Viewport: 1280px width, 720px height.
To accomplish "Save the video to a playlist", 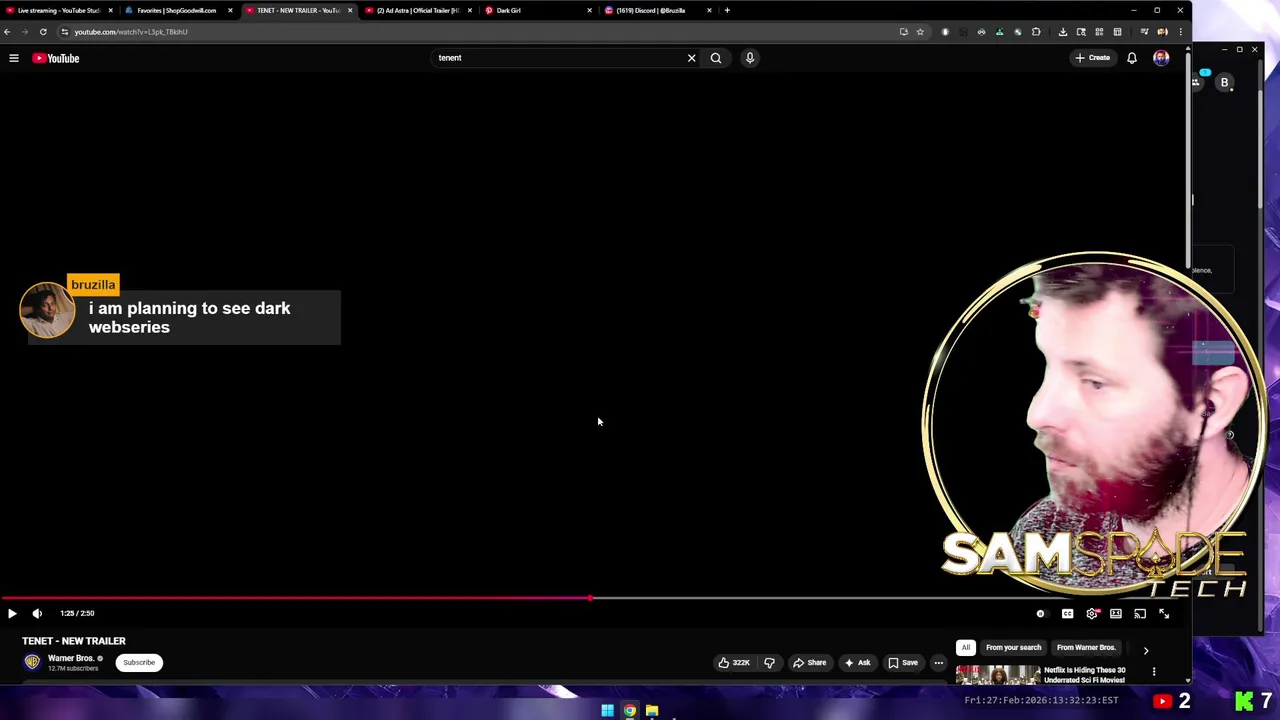I will click(903, 662).
